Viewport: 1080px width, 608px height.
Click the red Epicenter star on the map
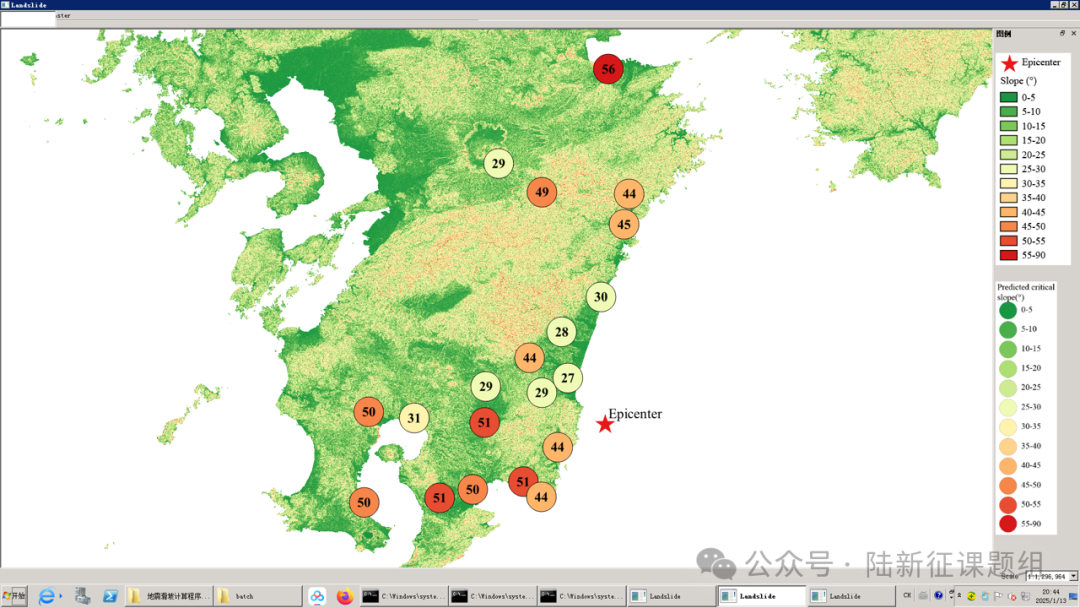click(x=605, y=425)
